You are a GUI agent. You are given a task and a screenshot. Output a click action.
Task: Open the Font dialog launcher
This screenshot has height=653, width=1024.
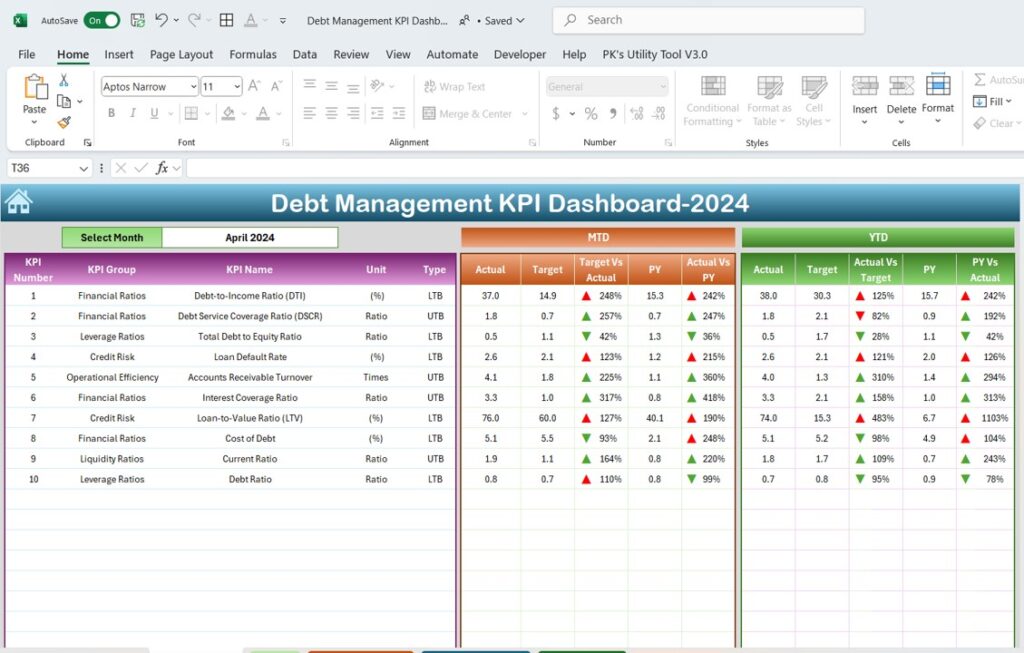pyautogui.click(x=285, y=142)
